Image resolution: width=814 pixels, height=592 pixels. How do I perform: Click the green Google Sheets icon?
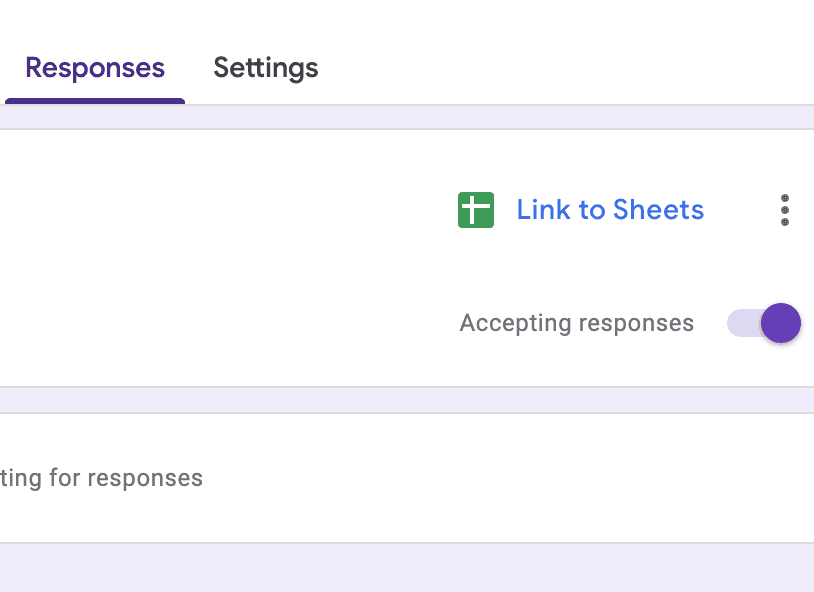coord(476,210)
